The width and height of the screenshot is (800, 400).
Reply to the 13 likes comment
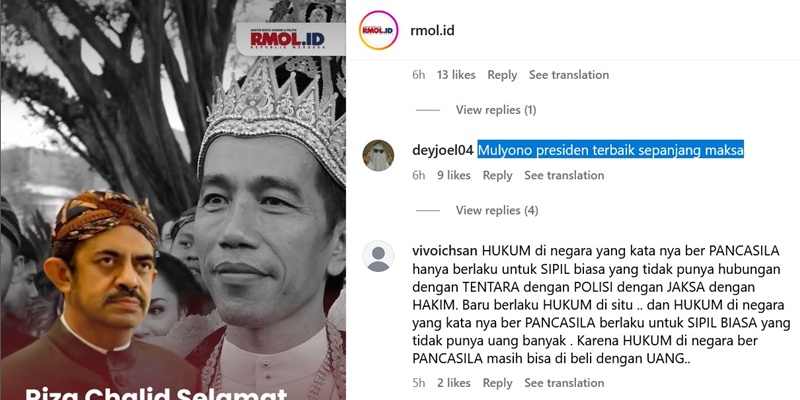tap(502, 75)
